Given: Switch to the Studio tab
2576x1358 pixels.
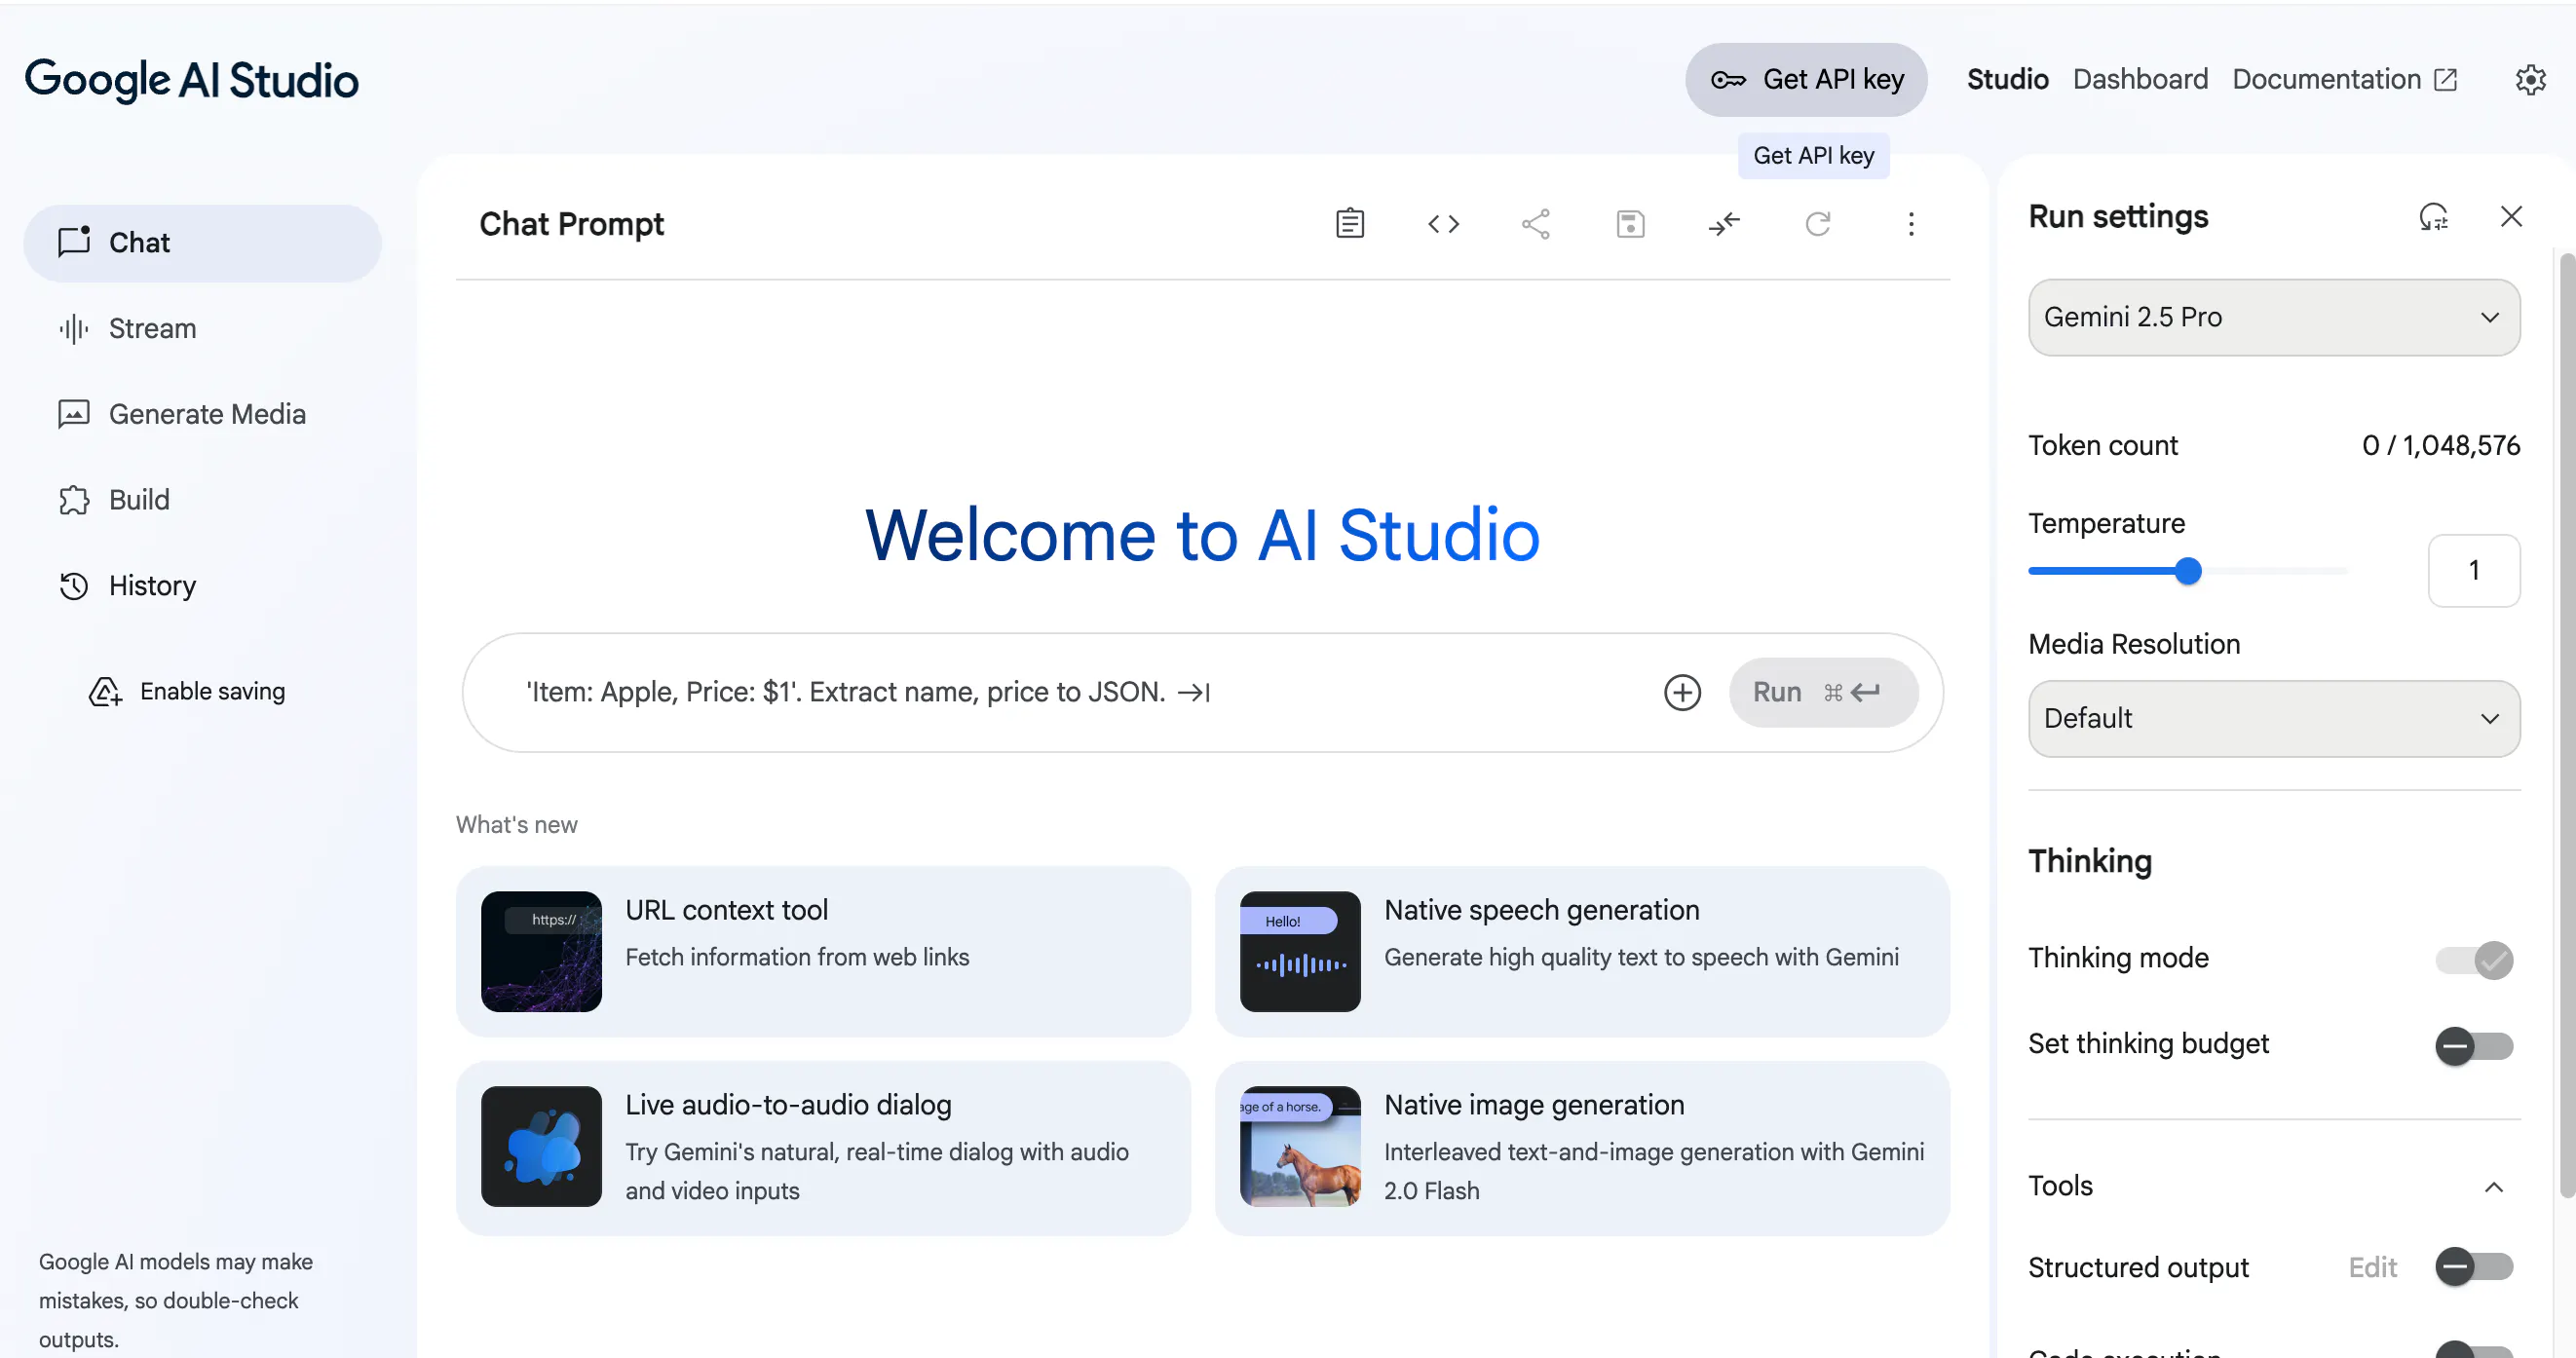Looking at the screenshot, I should [2007, 79].
